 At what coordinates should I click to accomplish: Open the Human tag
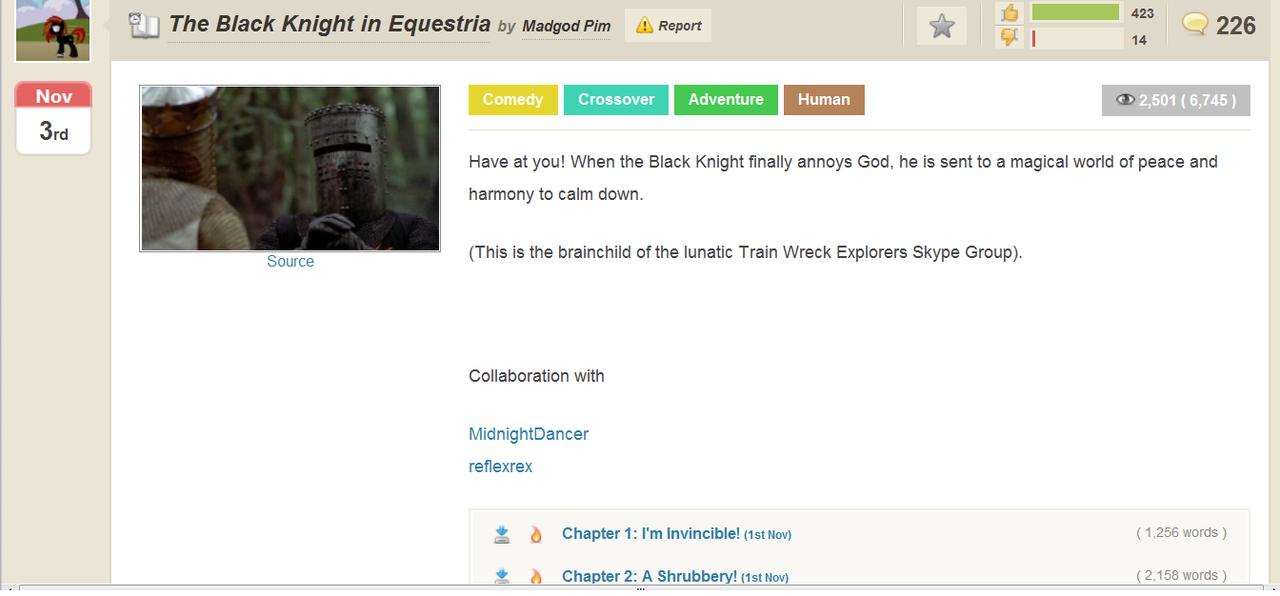[824, 100]
